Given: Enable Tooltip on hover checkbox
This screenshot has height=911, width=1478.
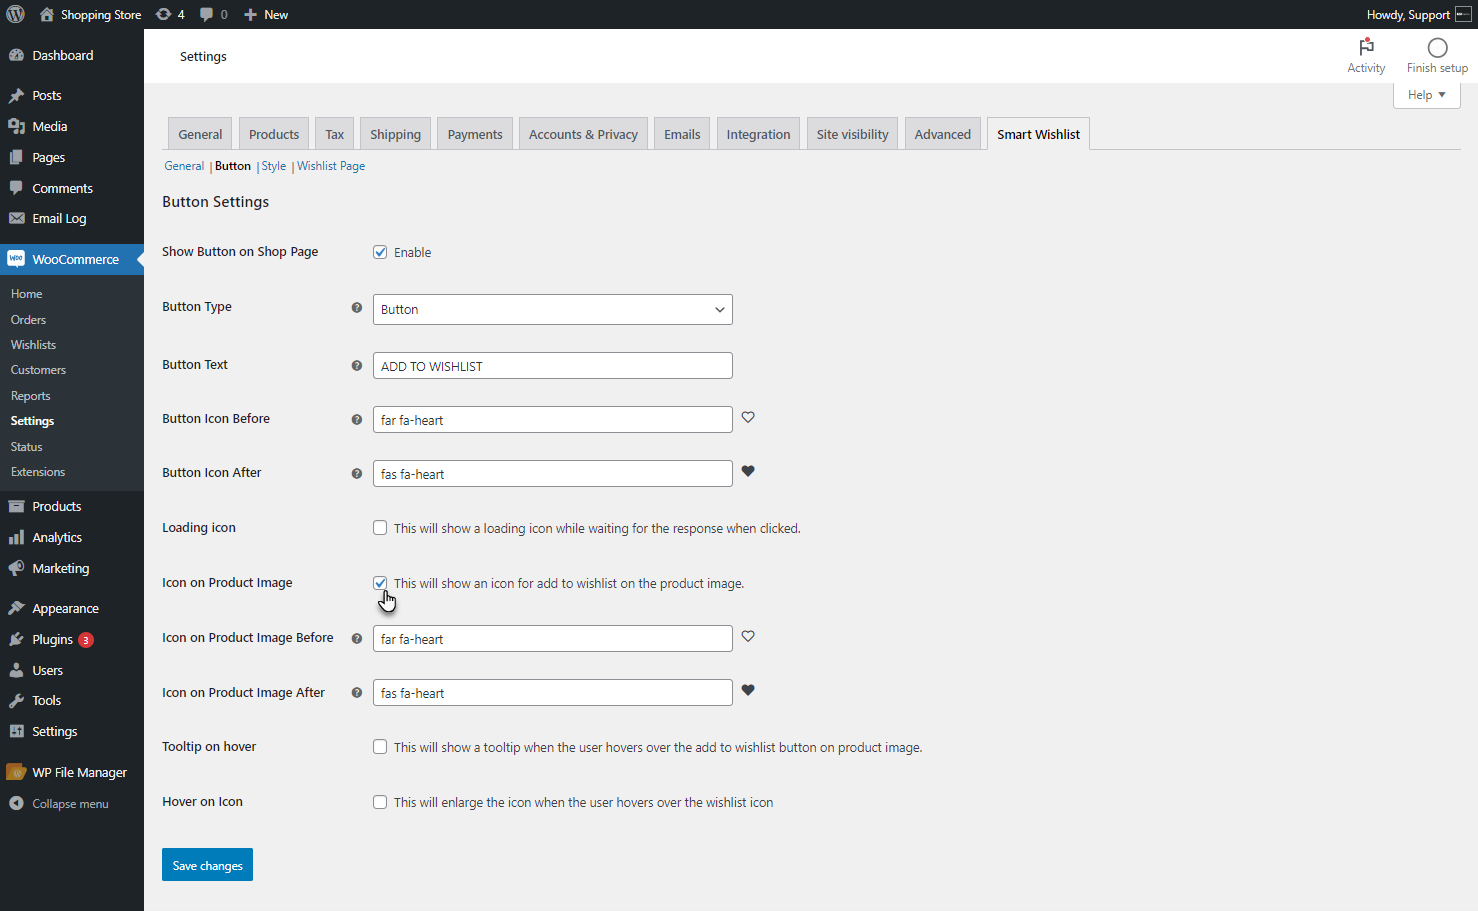Looking at the screenshot, I should (380, 747).
